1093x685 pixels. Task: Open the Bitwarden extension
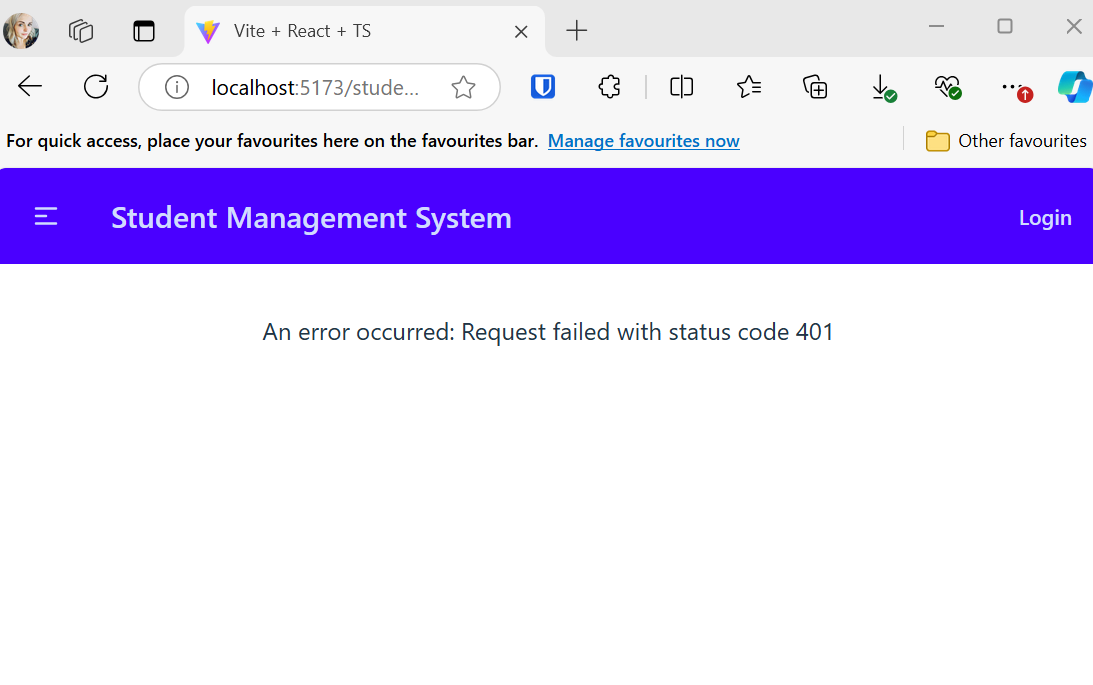[542, 86]
